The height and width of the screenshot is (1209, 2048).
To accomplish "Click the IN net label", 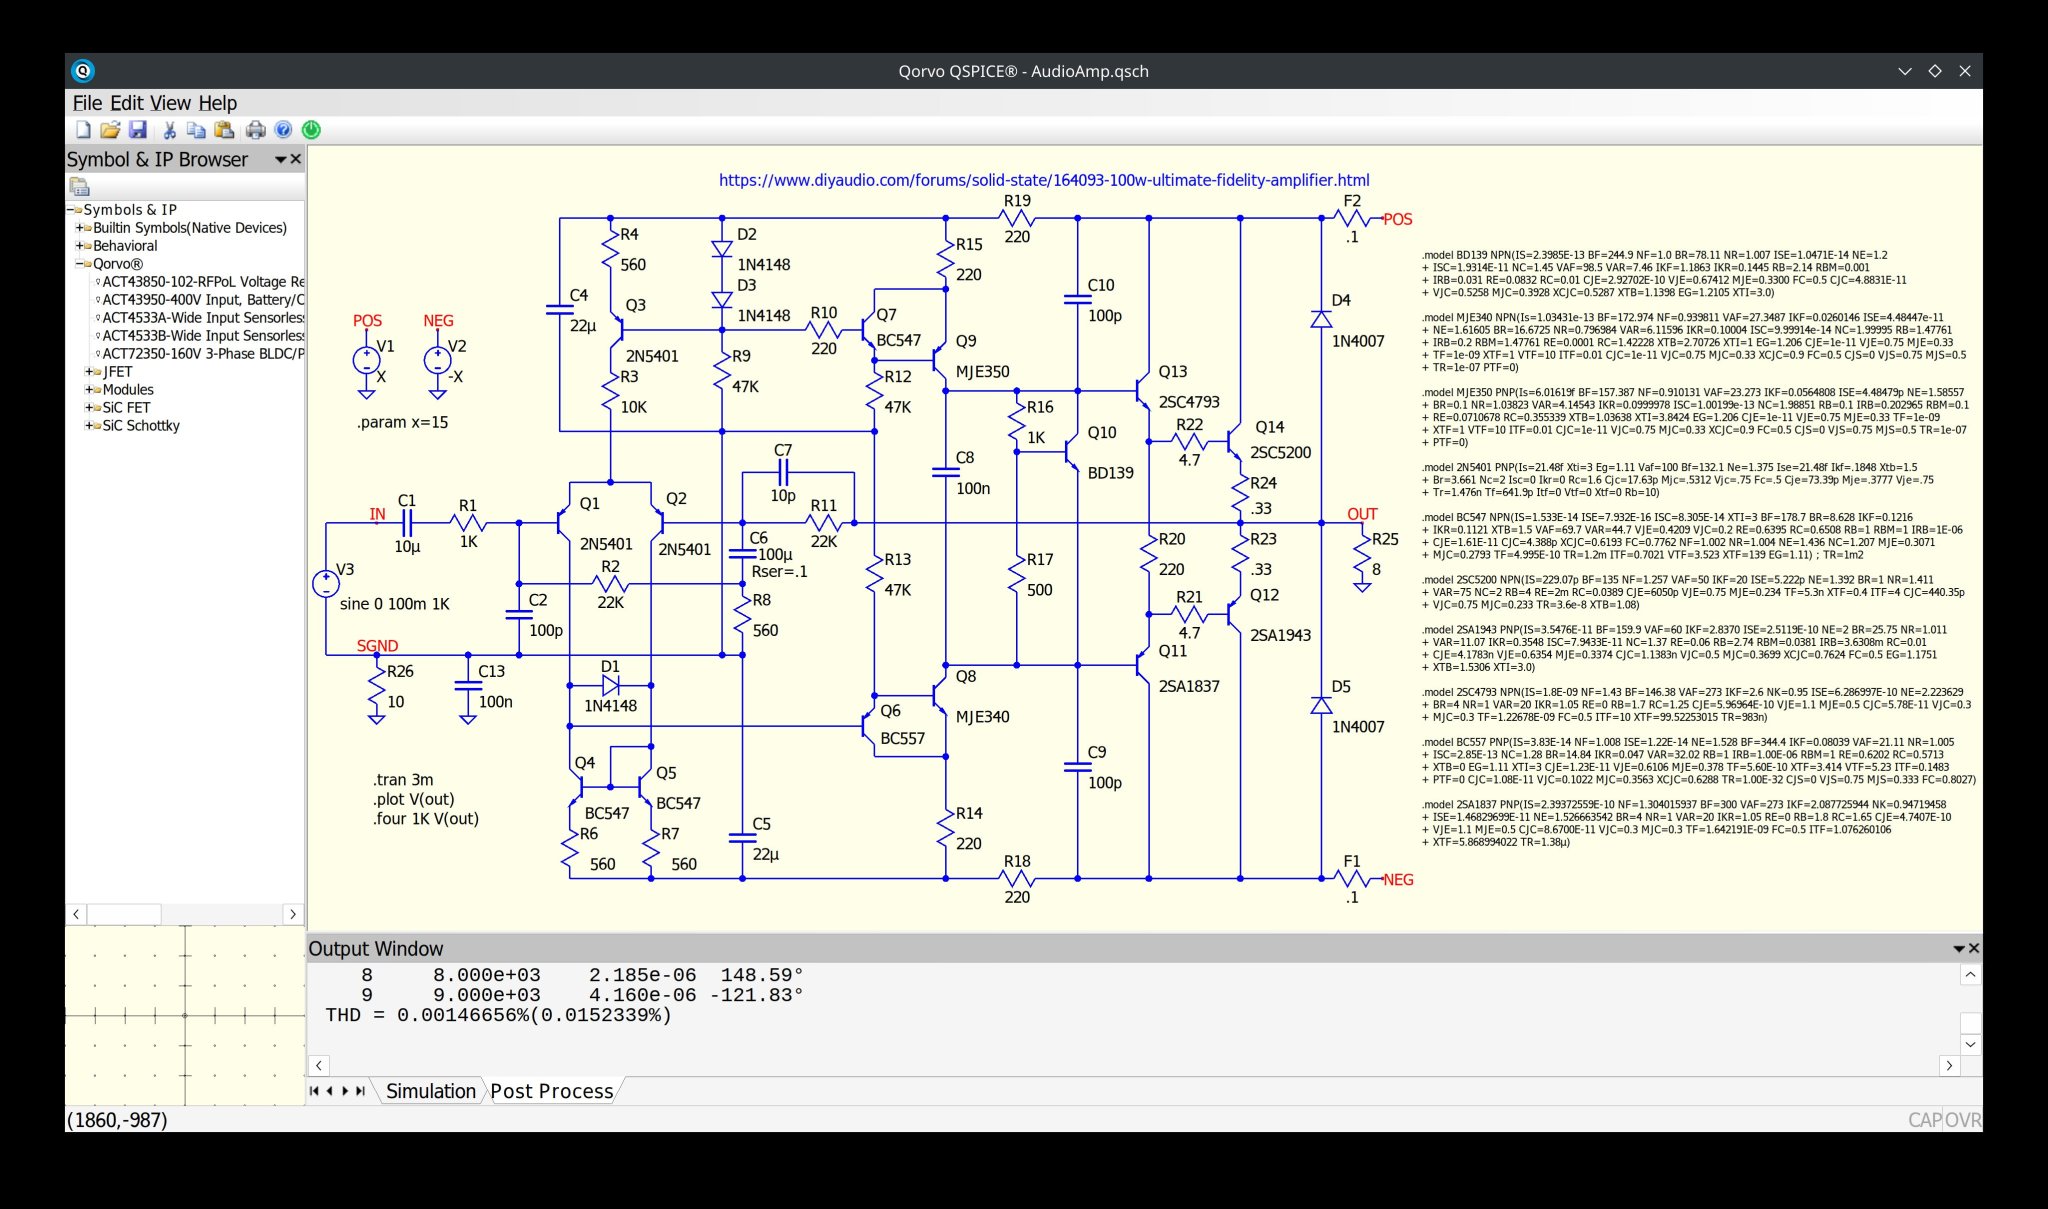I will [x=377, y=514].
